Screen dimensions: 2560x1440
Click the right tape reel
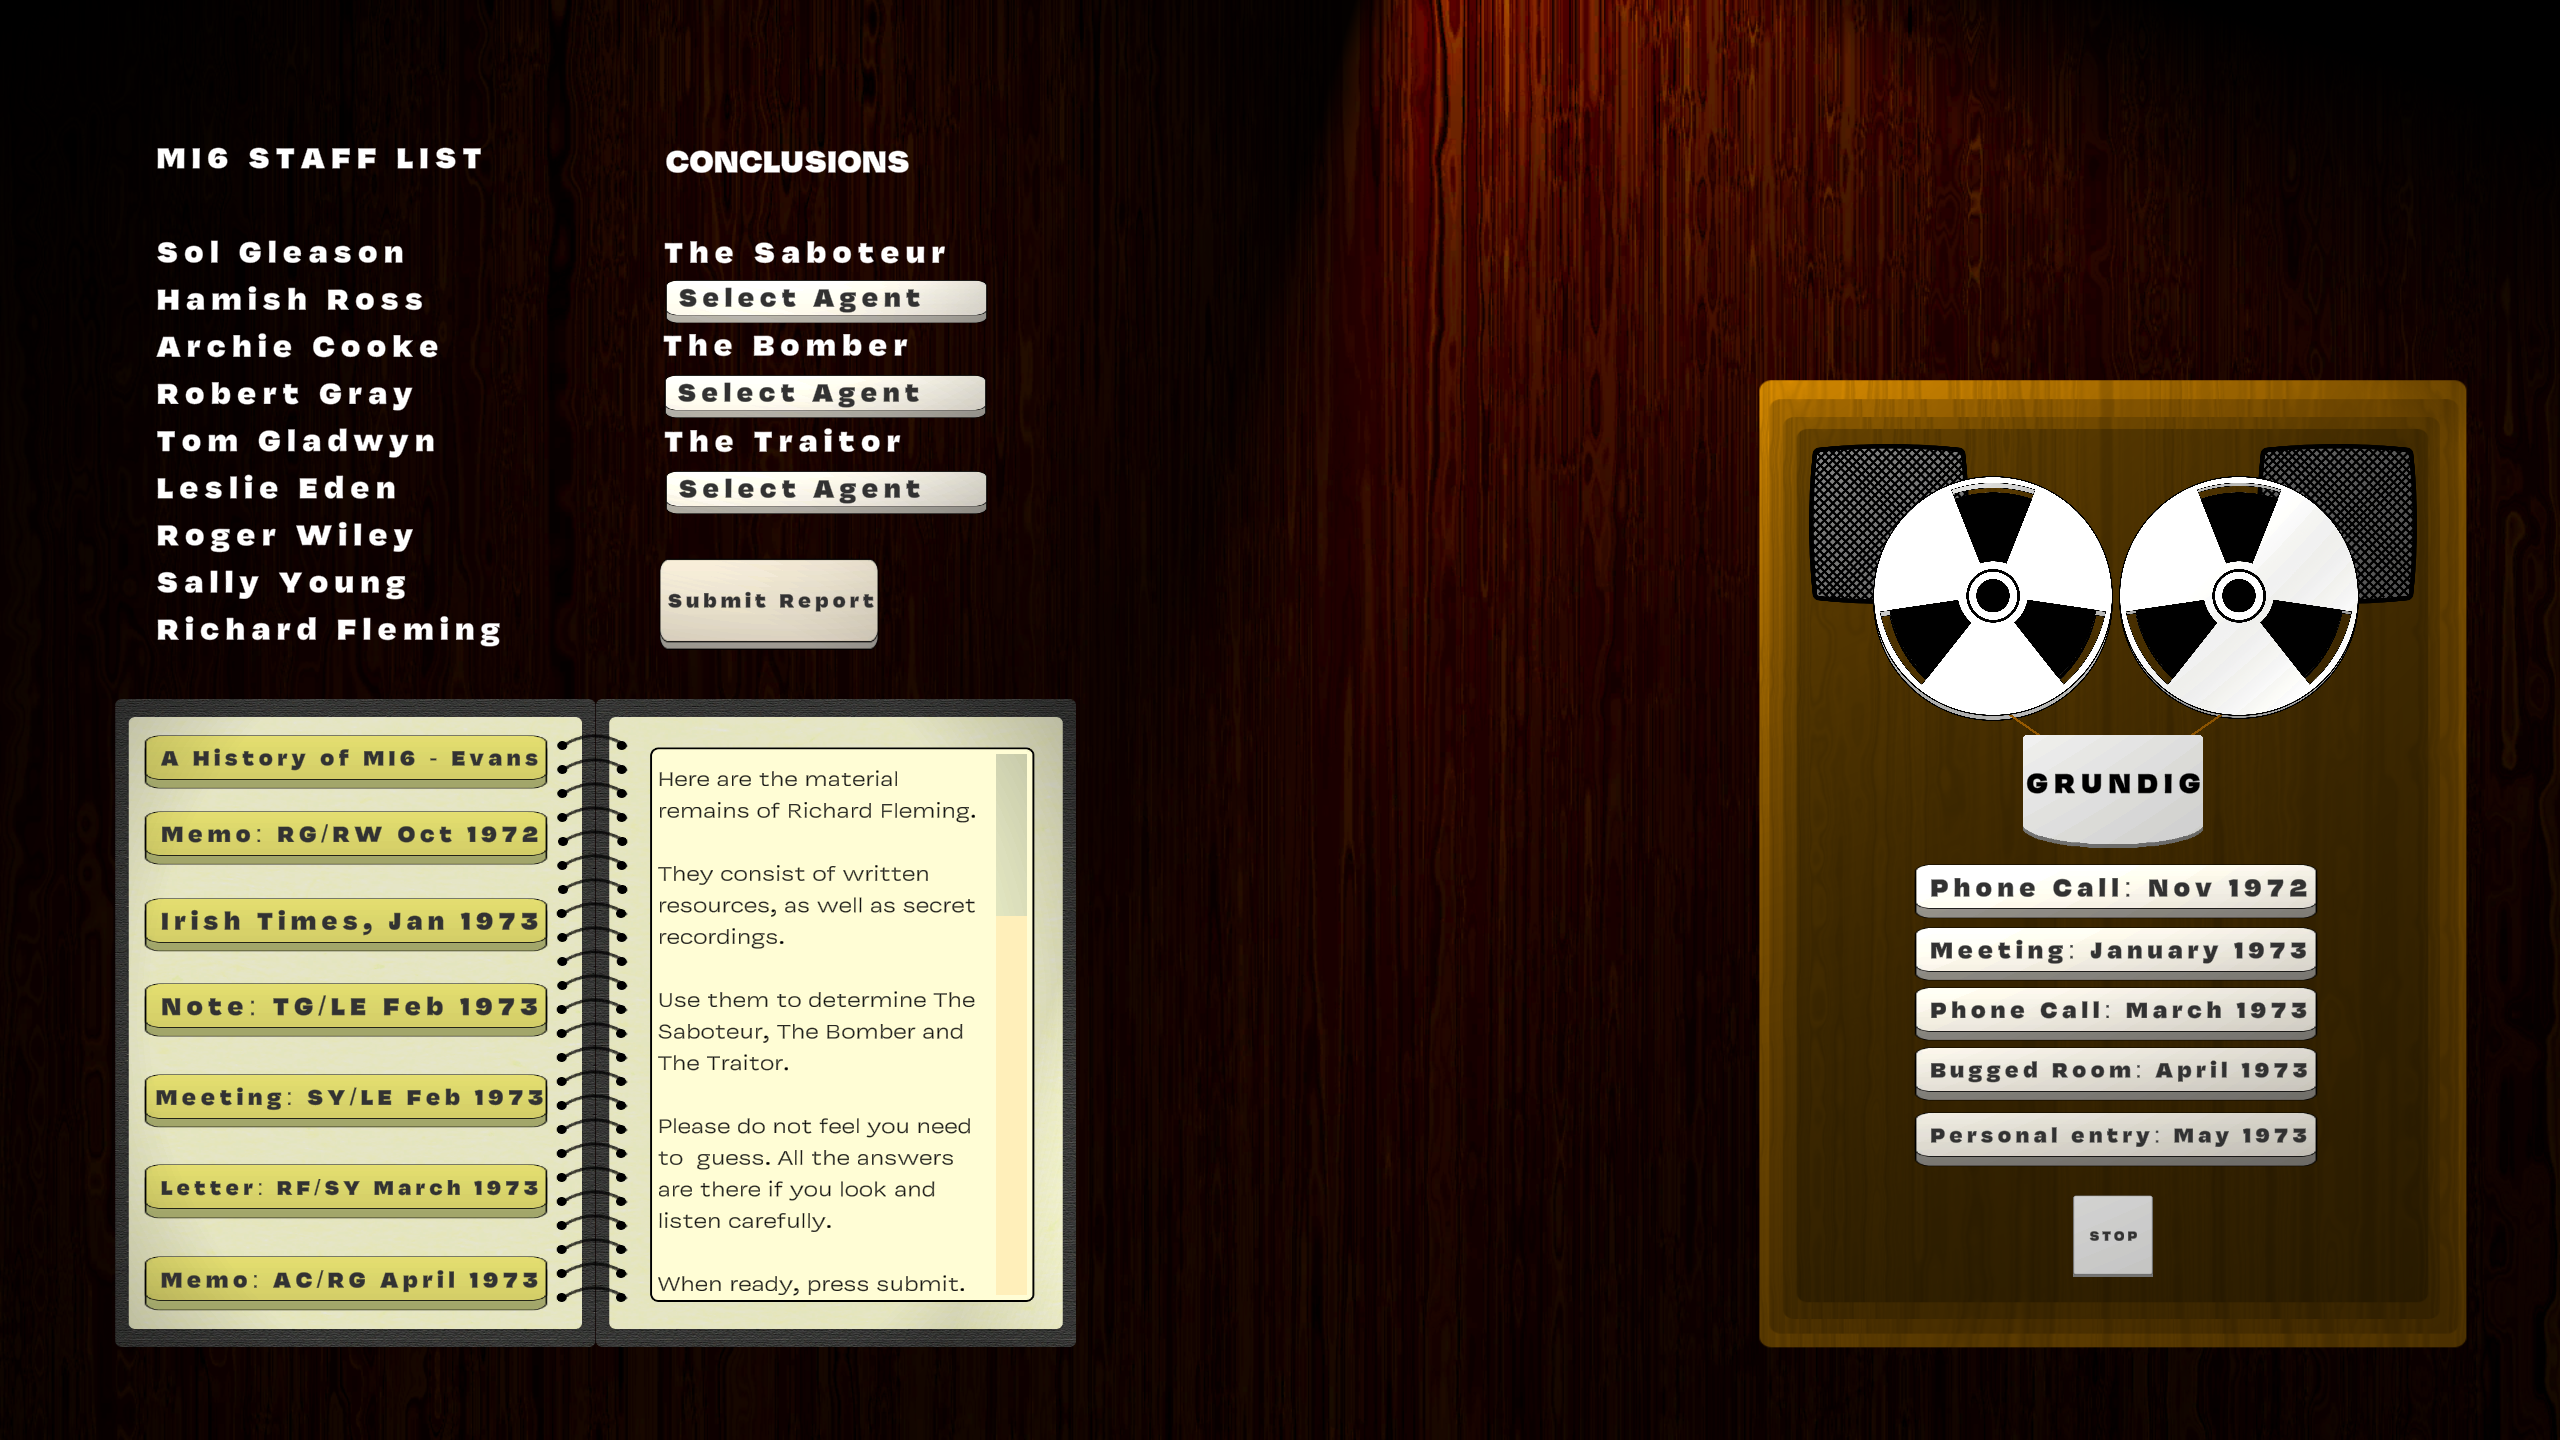pyautogui.click(x=2238, y=596)
